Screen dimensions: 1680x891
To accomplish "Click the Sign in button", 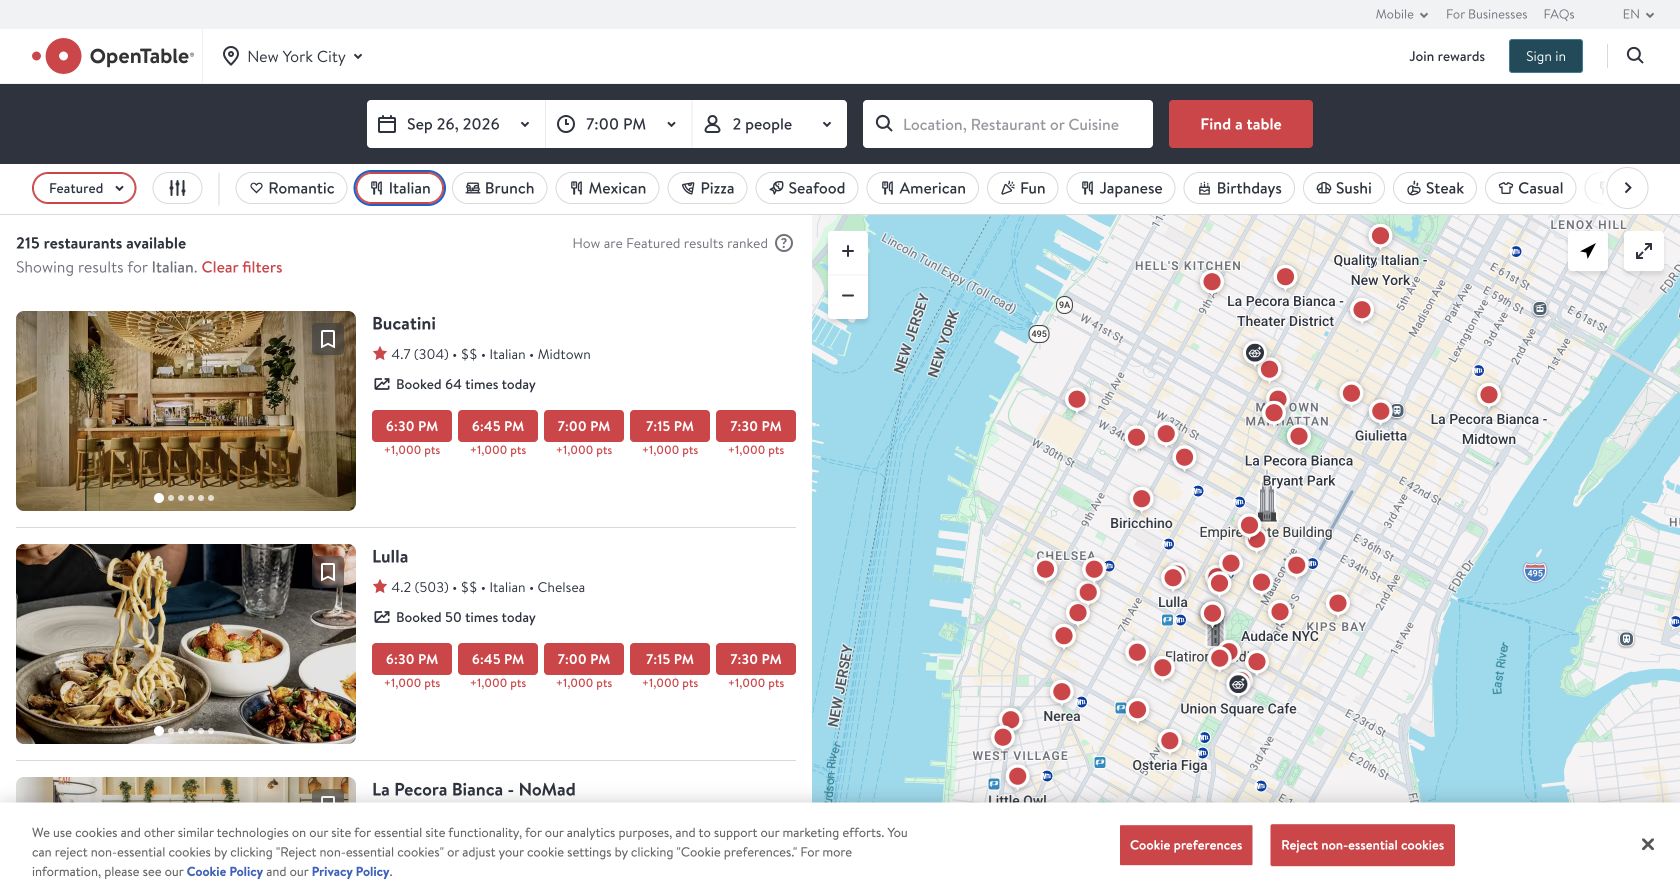I will [1546, 56].
